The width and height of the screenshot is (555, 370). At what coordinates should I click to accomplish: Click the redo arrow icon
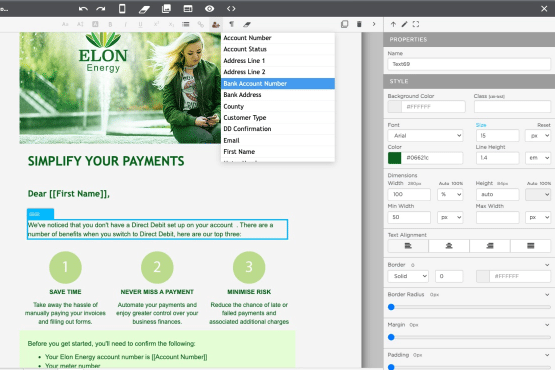[101, 9]
